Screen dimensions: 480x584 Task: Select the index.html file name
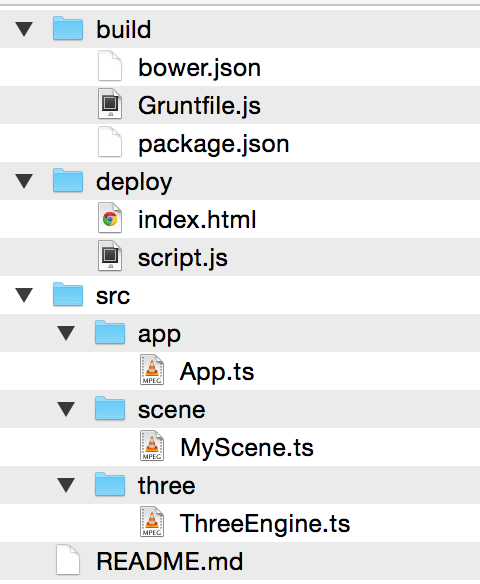pyautogui.click(x=197, y=219)
